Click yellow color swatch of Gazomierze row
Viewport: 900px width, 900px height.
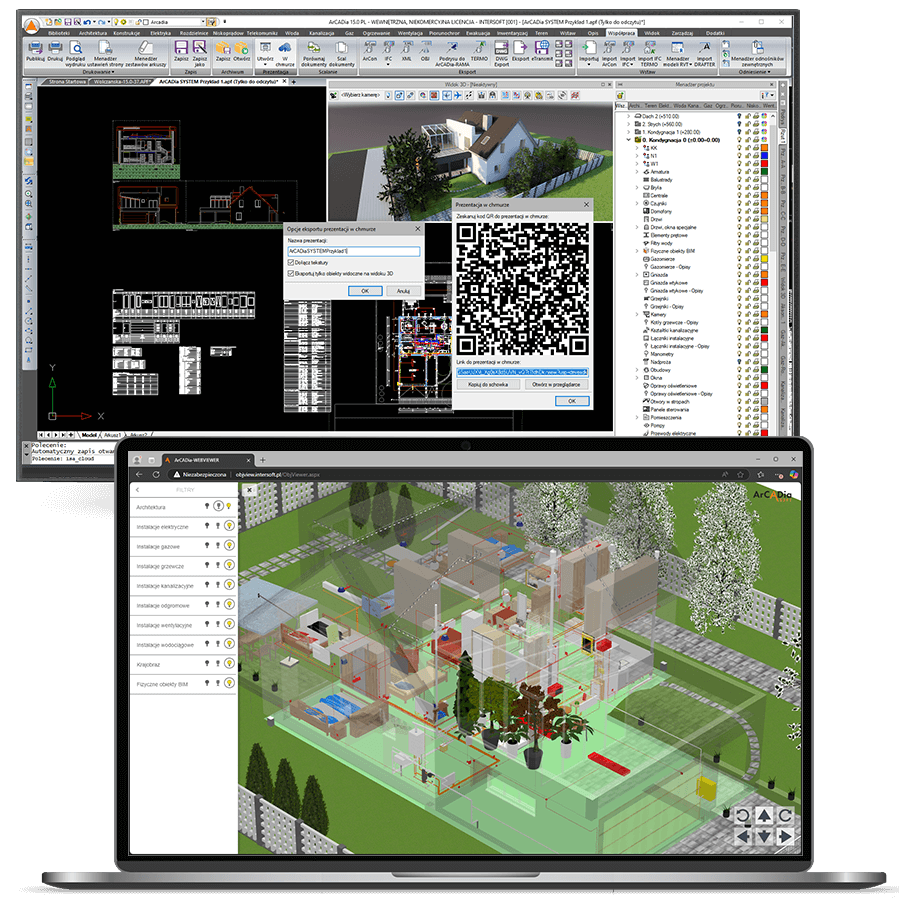point(765,259)
